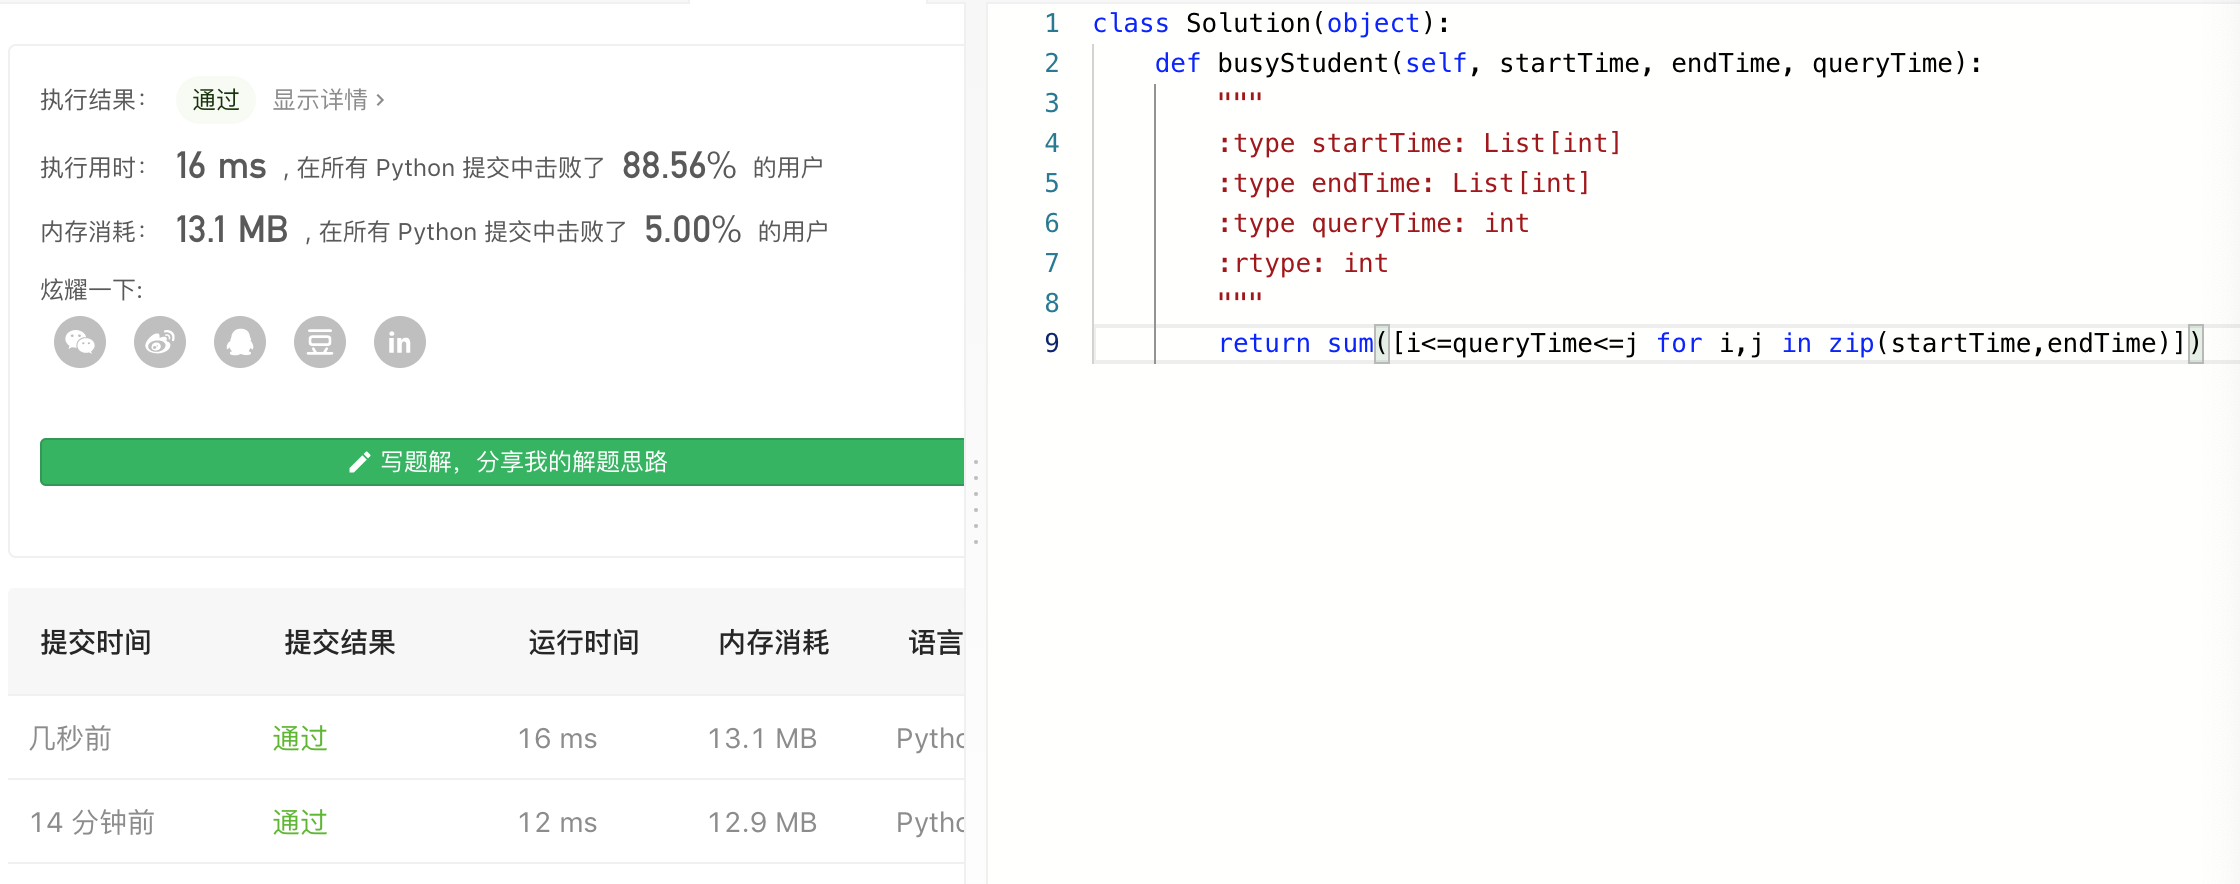Viewport: 2240px width, 884px height.
Task: Click the 提交结果 column header
Action: pos(340,642)
